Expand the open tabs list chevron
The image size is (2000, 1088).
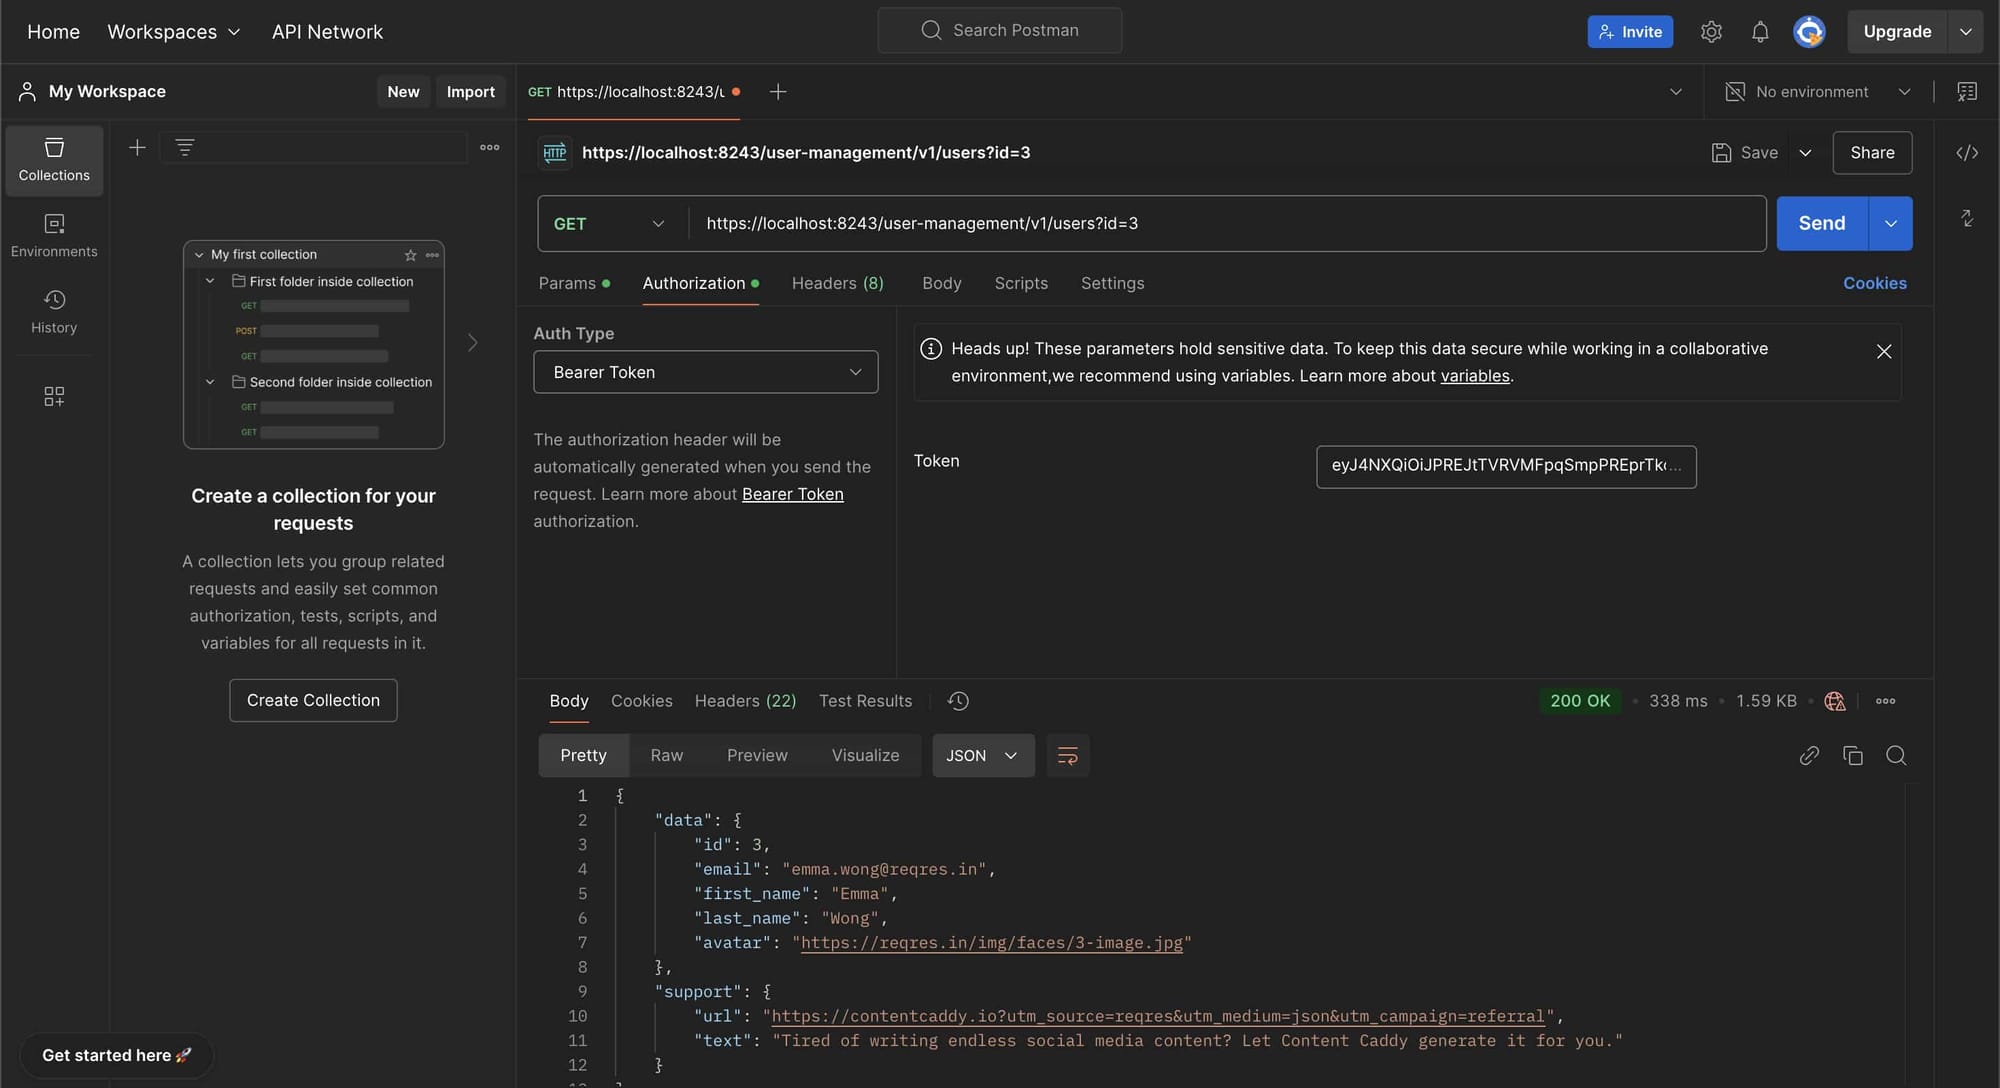click(1675, 92)
